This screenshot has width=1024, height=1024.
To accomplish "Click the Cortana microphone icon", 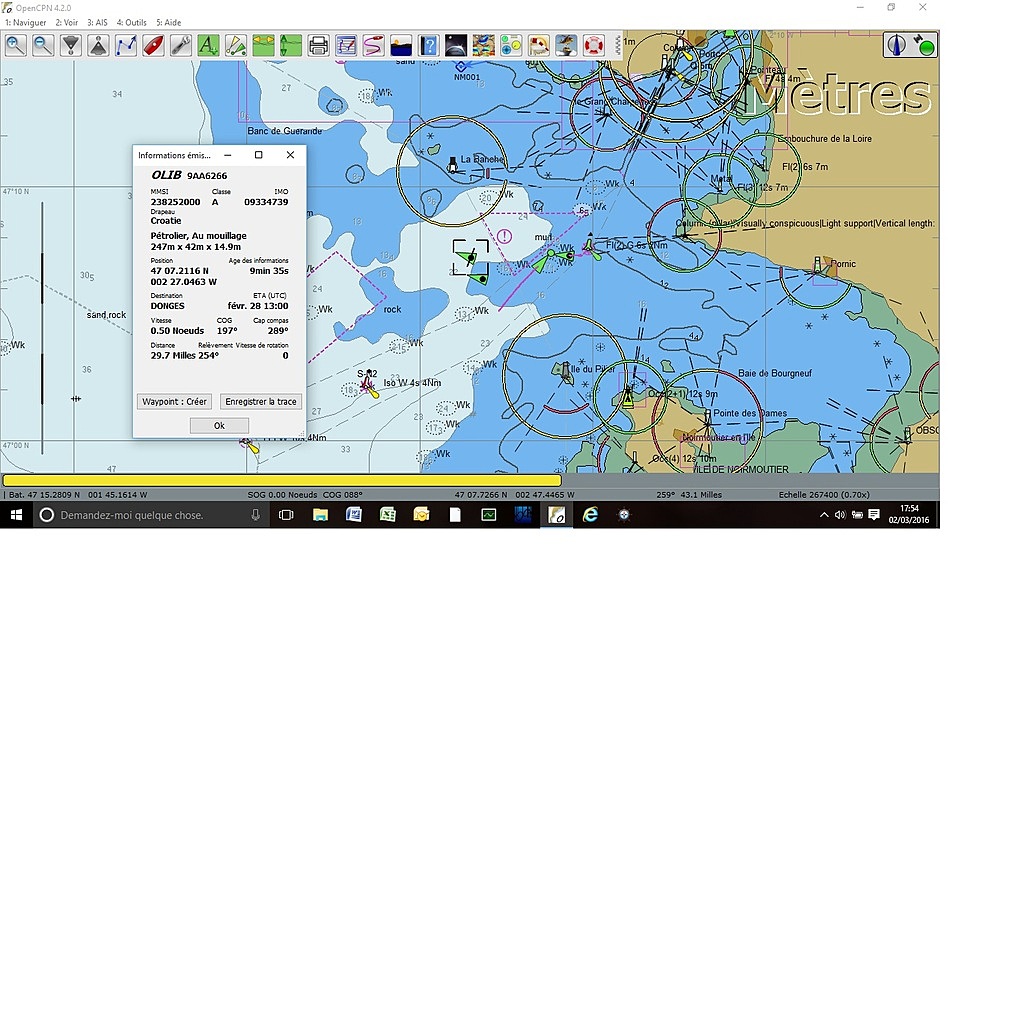I will [x=255, y=515].
